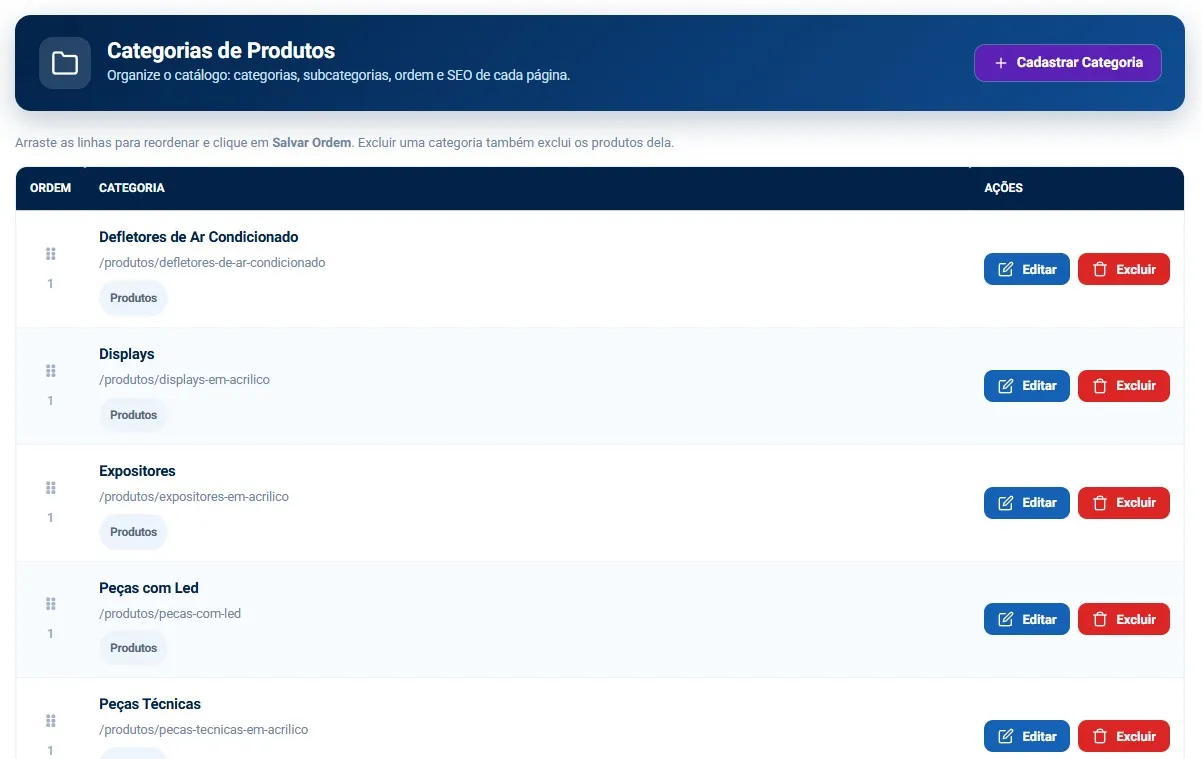Screen dimensions: 1202x759
Task: Click the /produtos/pecas-com-led path
Action: click(170, 614)
